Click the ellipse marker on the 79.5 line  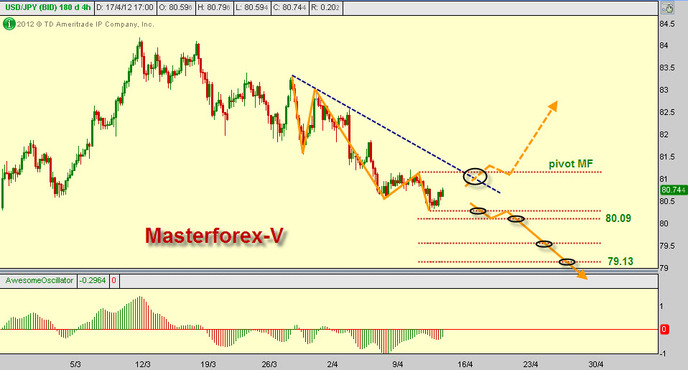click(x=544, y=244)
